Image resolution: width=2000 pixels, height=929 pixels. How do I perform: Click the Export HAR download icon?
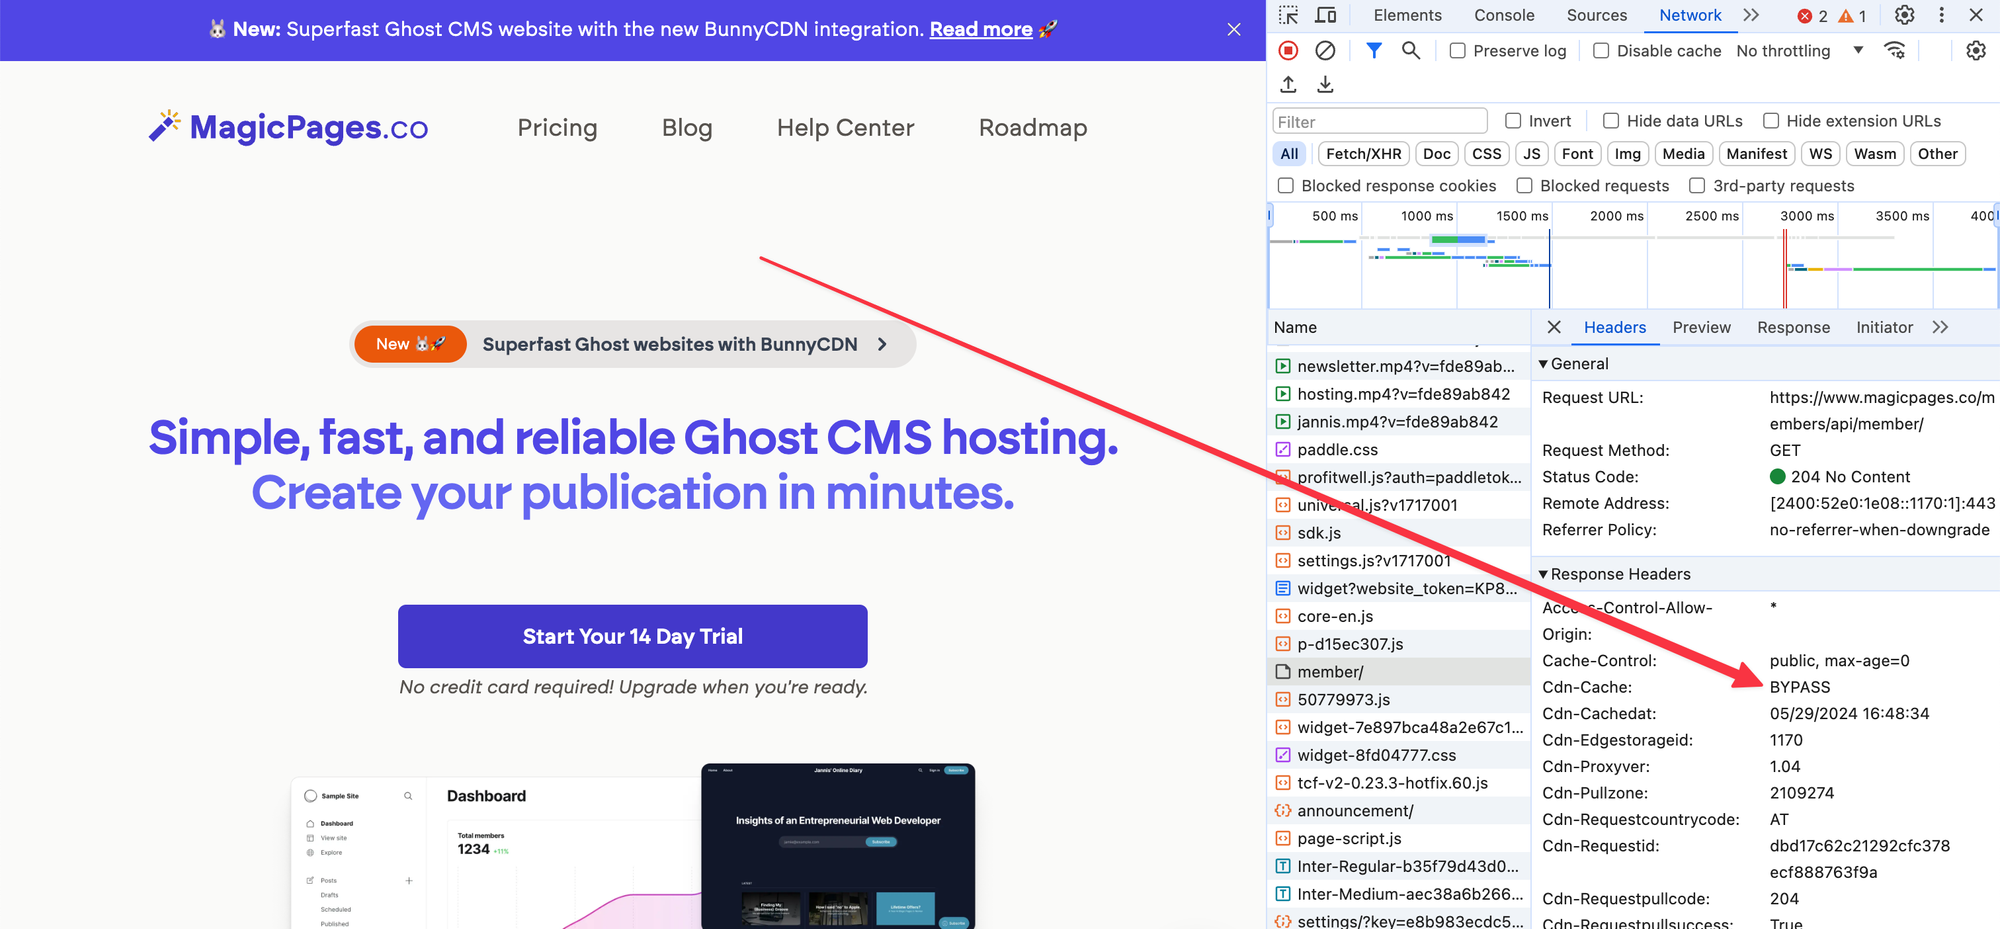[x=1325, y=85]
